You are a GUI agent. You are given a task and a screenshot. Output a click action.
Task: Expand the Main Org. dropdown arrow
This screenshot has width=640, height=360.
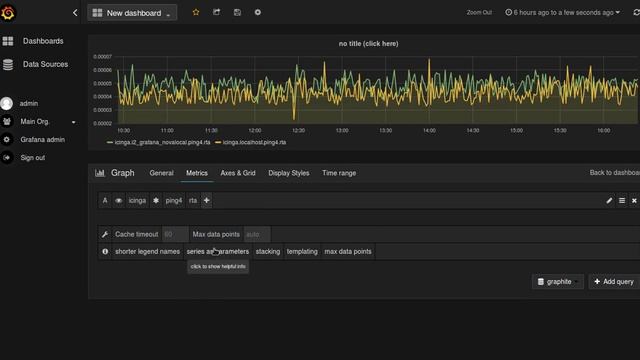[x=74, y=122]
